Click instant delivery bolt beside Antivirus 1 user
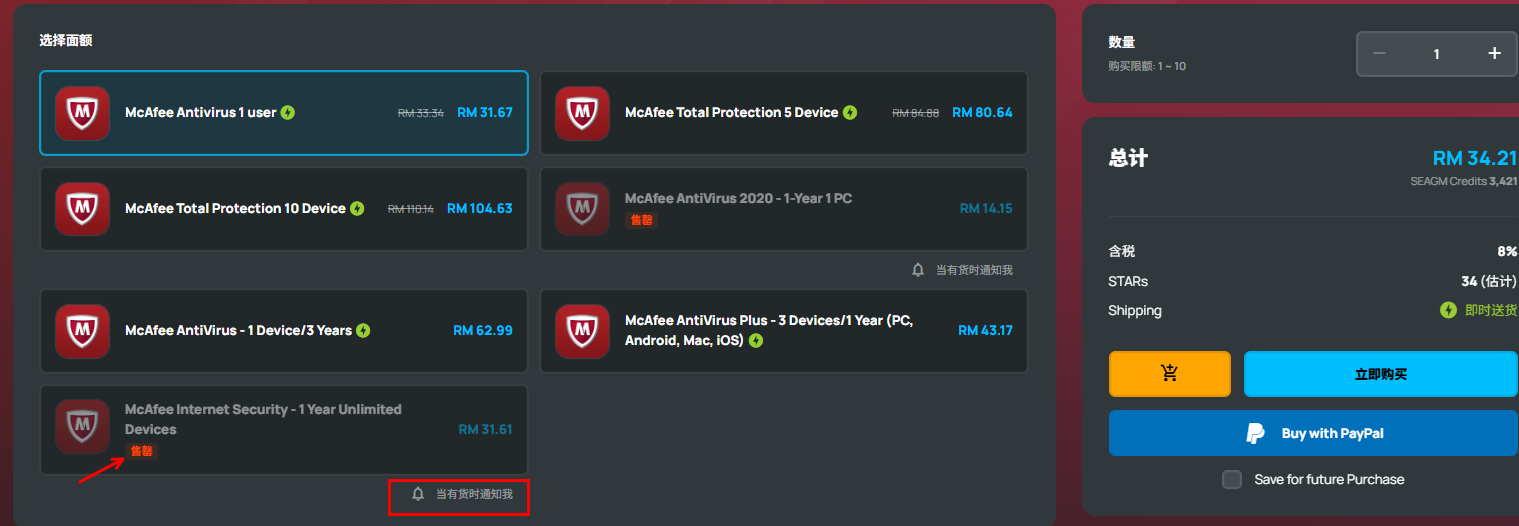This screenshot has height=526, width=1519. [x=288, y=113]
